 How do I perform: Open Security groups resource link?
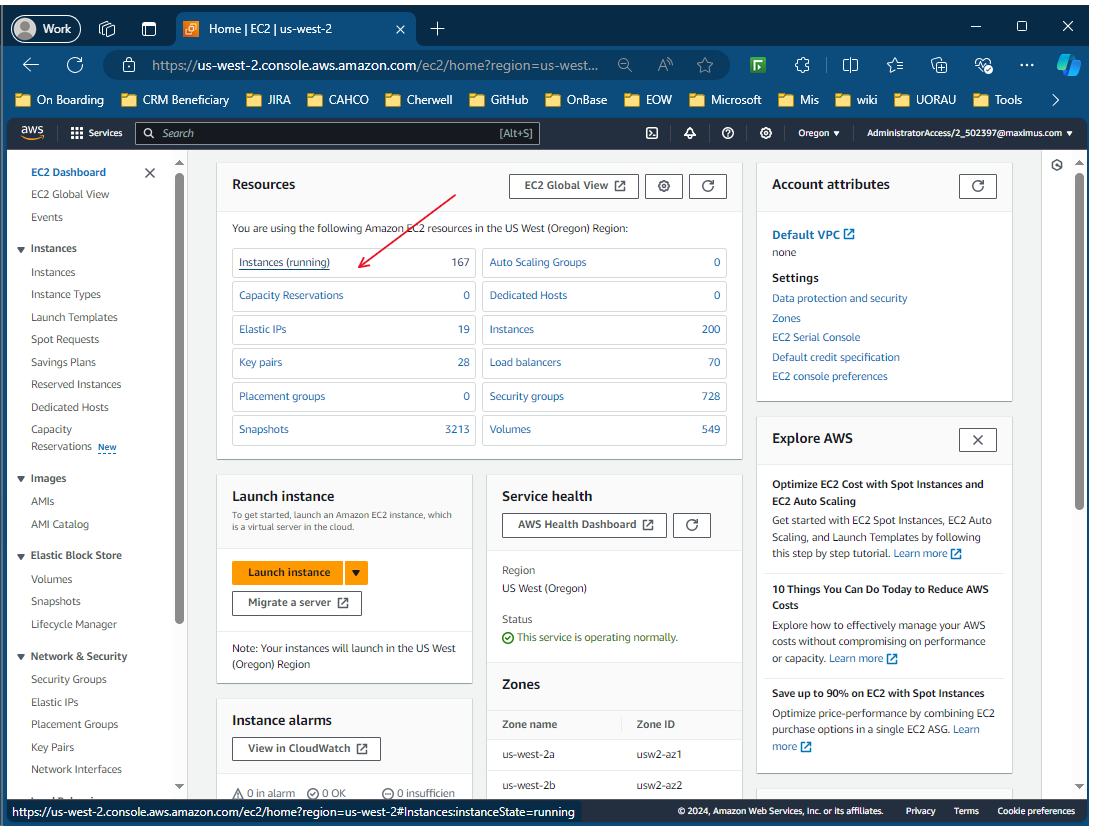tap(526, 397)
